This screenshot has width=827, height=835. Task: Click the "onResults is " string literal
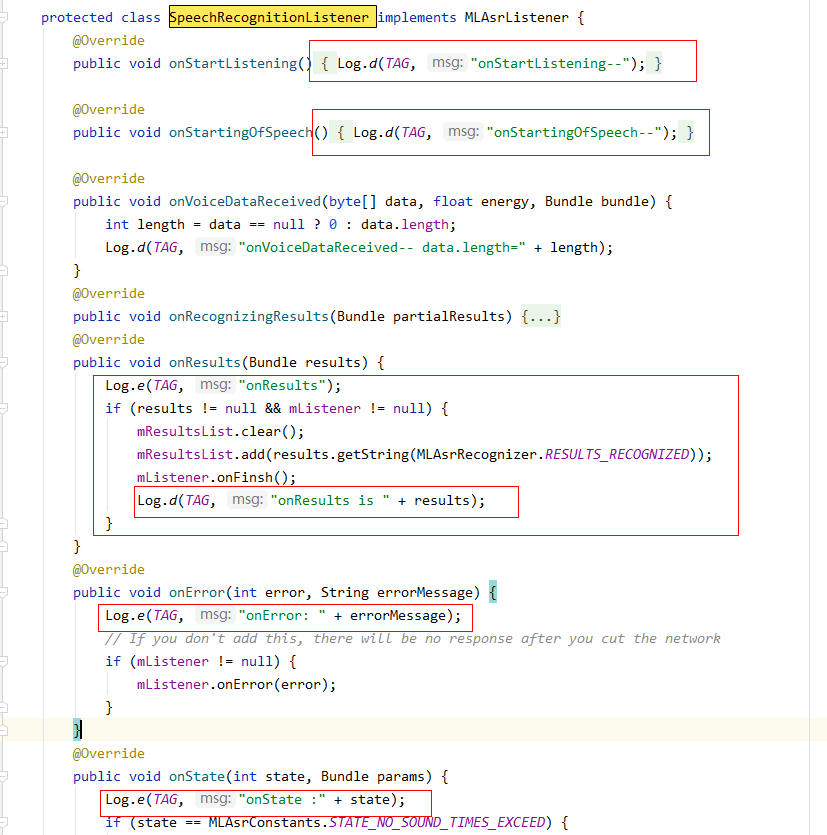pos(330,500)
